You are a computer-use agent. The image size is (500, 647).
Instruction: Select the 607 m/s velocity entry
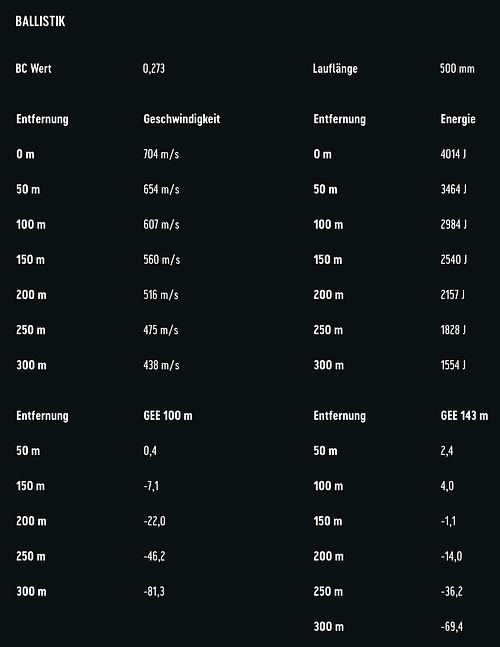[x=161, y=224]
